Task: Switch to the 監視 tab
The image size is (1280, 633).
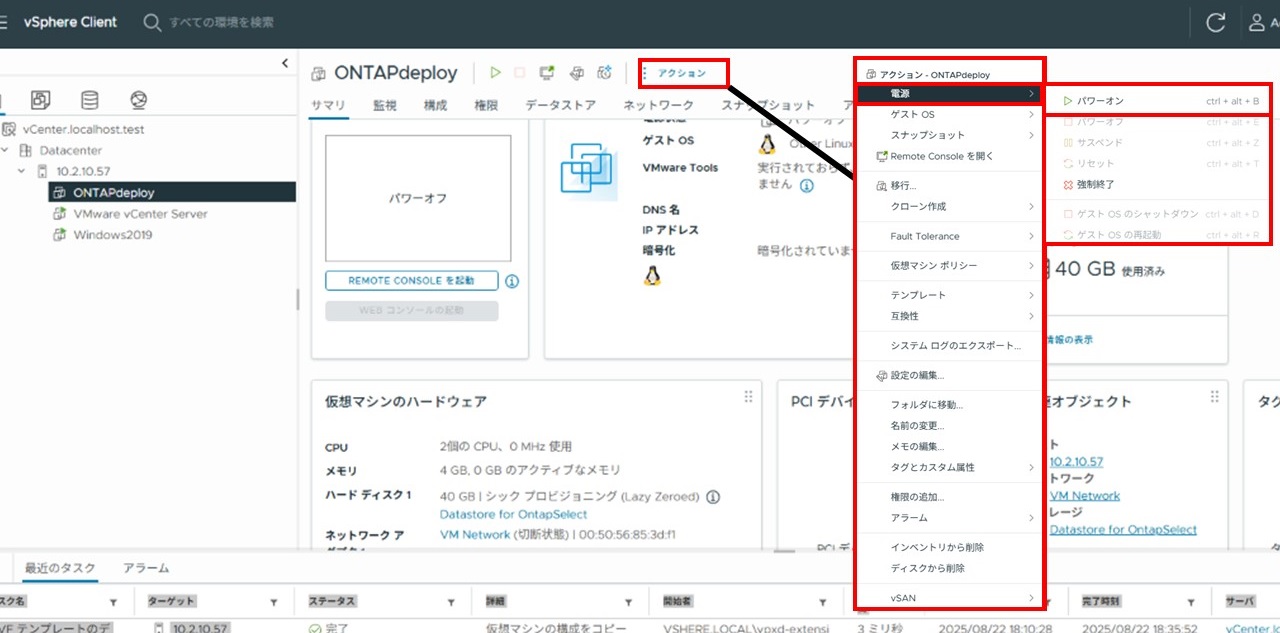Action: point(385,105)
